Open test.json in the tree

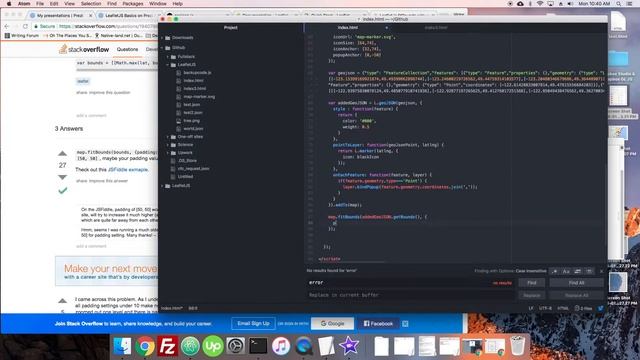click(189, 104)
